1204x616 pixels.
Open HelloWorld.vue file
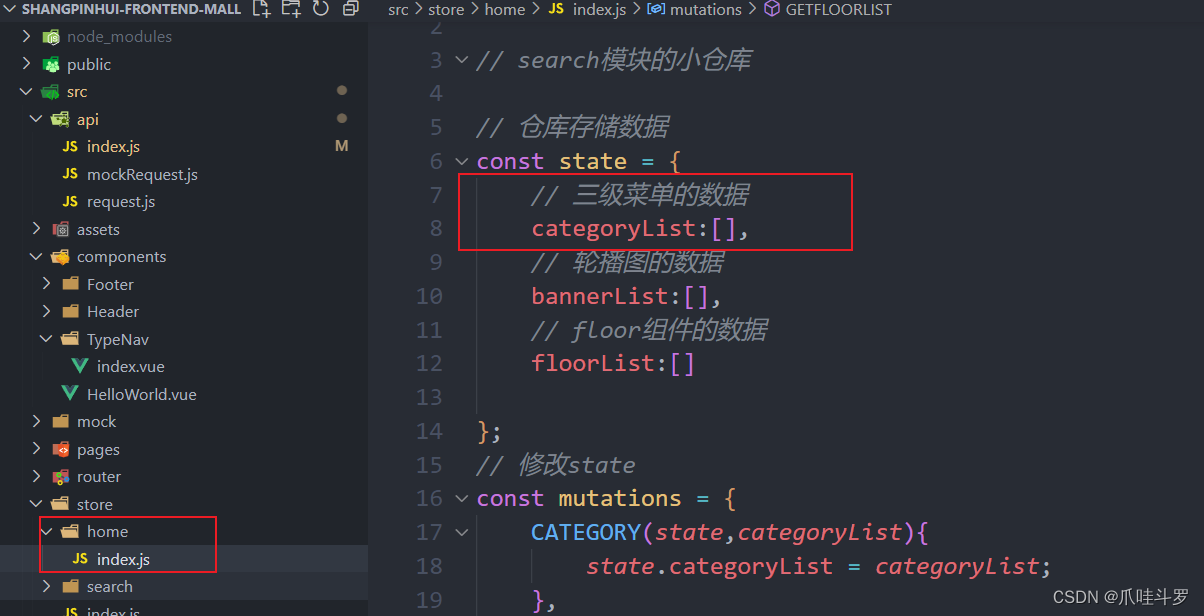click(x=141, y=394)
